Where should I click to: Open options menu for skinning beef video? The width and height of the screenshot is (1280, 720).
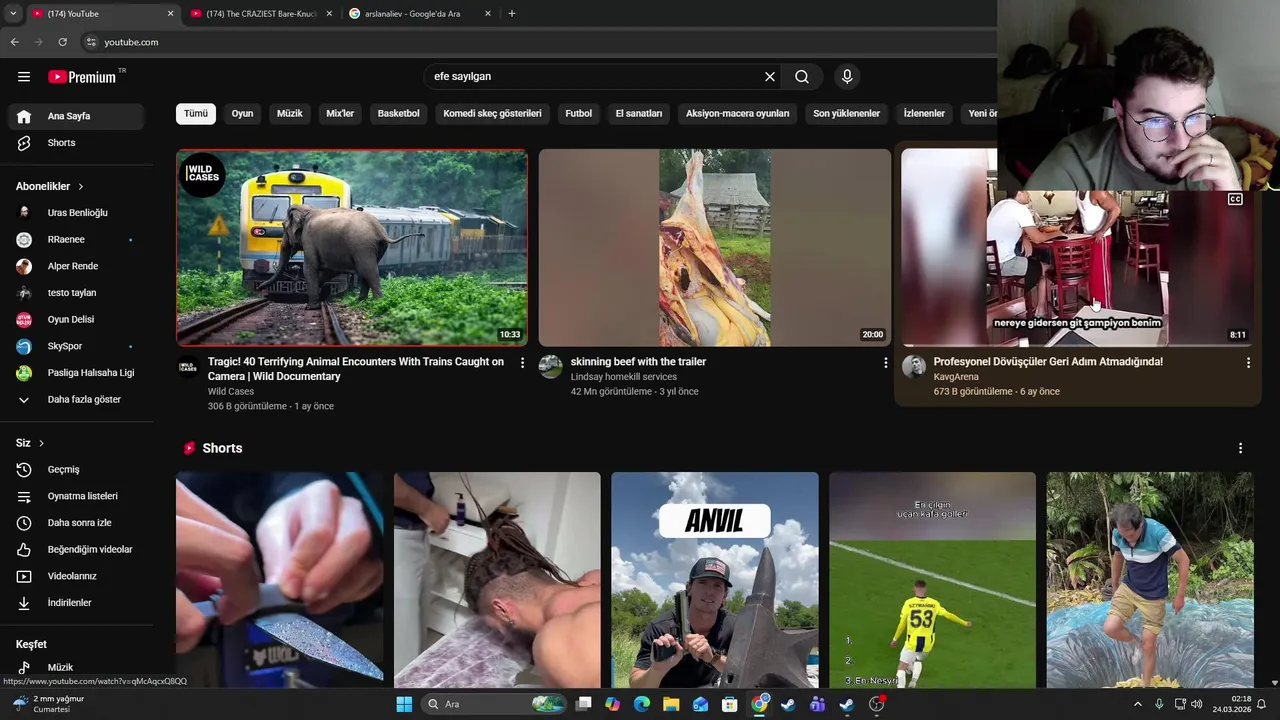coord(885,363)
